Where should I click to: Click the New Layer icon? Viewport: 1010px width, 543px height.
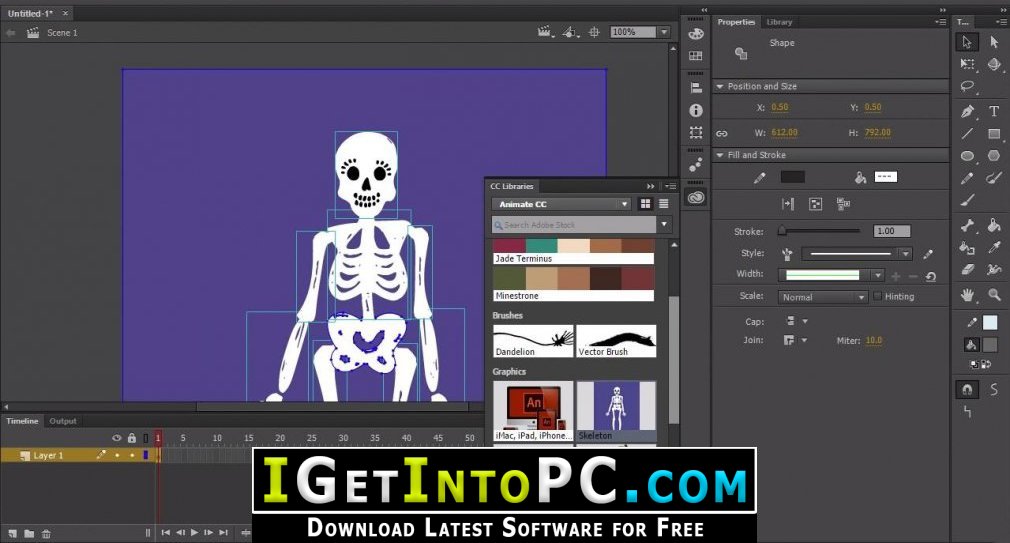click(x=13, y=533)
